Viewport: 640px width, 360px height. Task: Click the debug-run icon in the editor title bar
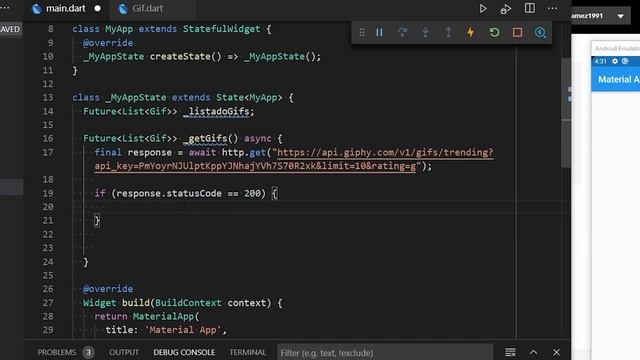point(506,9)
